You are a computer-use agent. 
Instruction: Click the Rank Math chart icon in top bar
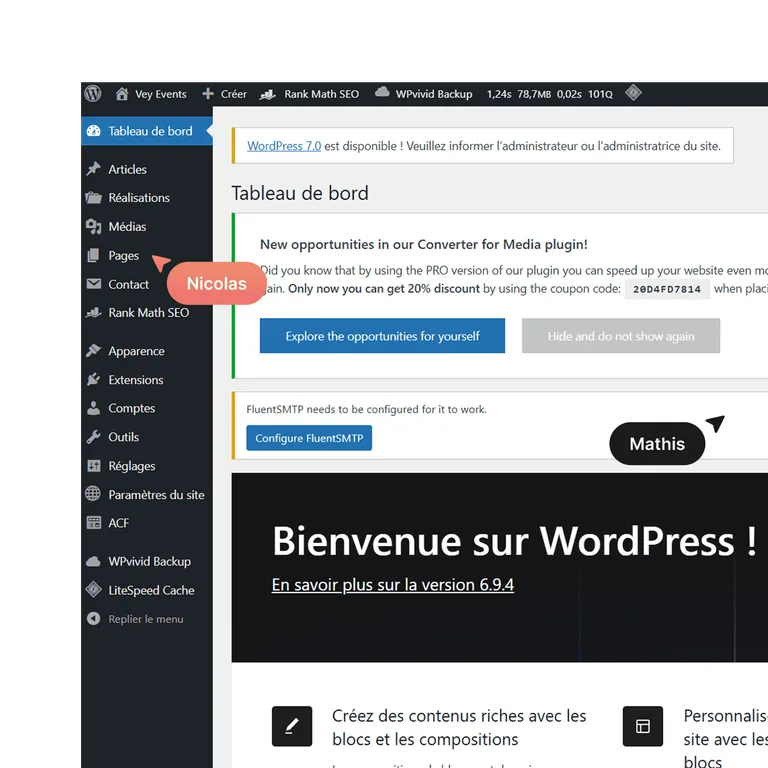(x=267, y=94)
